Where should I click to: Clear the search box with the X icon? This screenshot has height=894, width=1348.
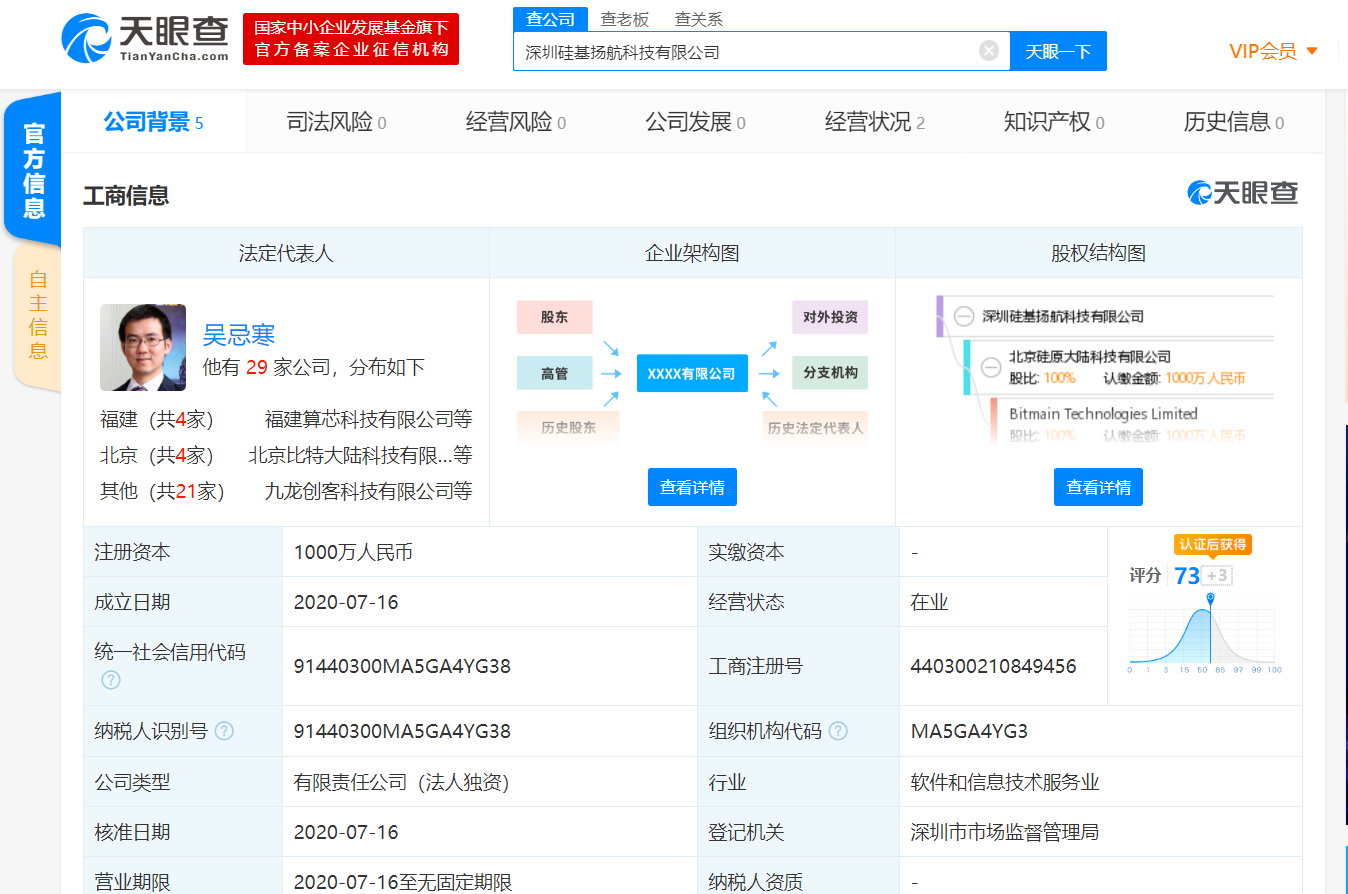click(988, 50)
